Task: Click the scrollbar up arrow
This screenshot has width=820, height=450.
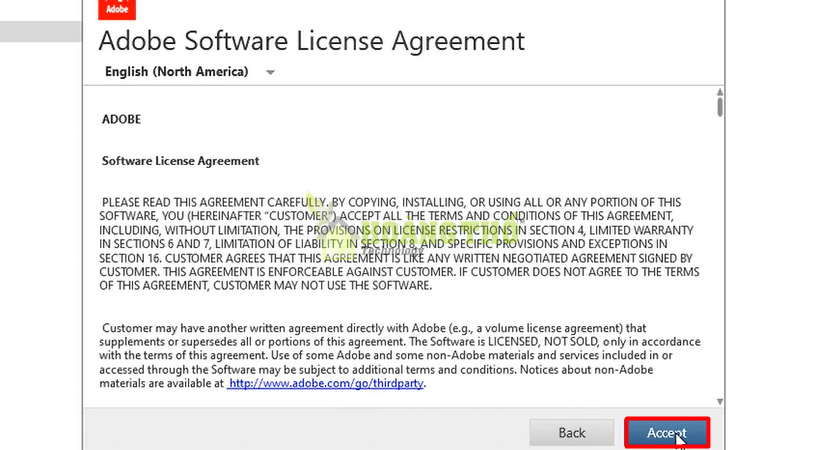Action: [720, 92]
